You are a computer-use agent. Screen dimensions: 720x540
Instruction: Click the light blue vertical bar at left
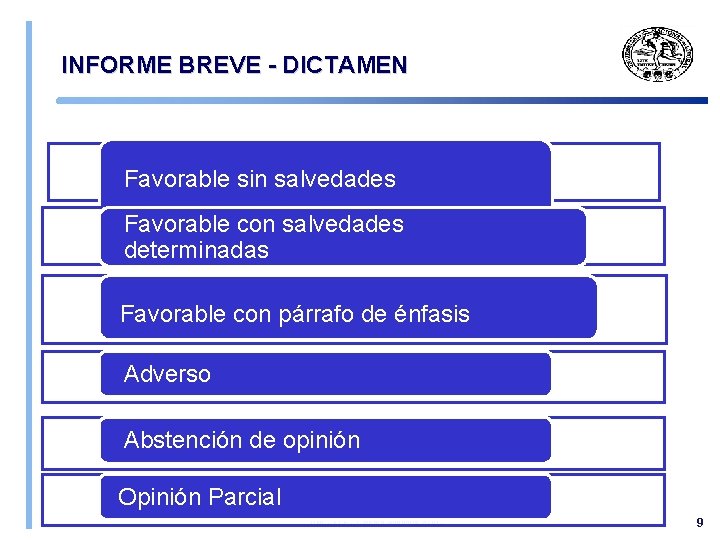tap(29, 270)
